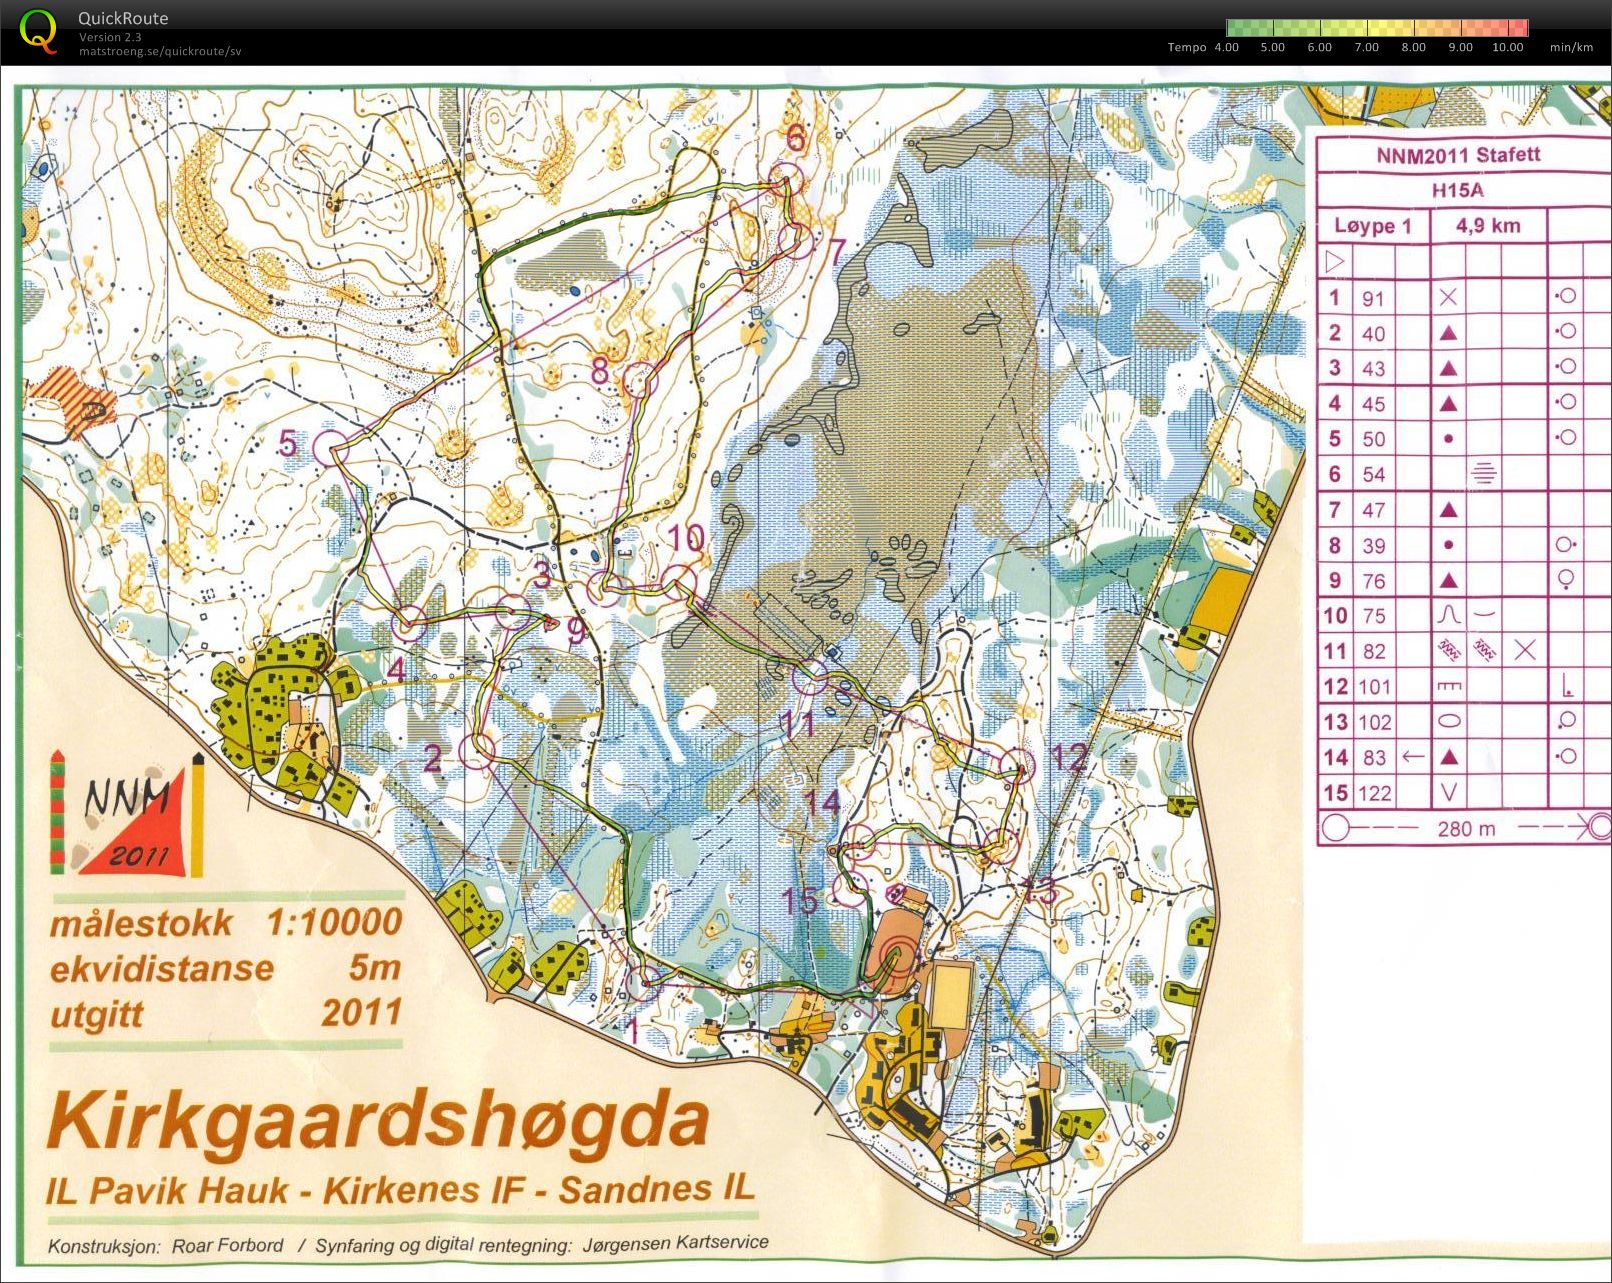Click control circle 4 on the map
1612x1283 pixels.
[x=407, y=624]
